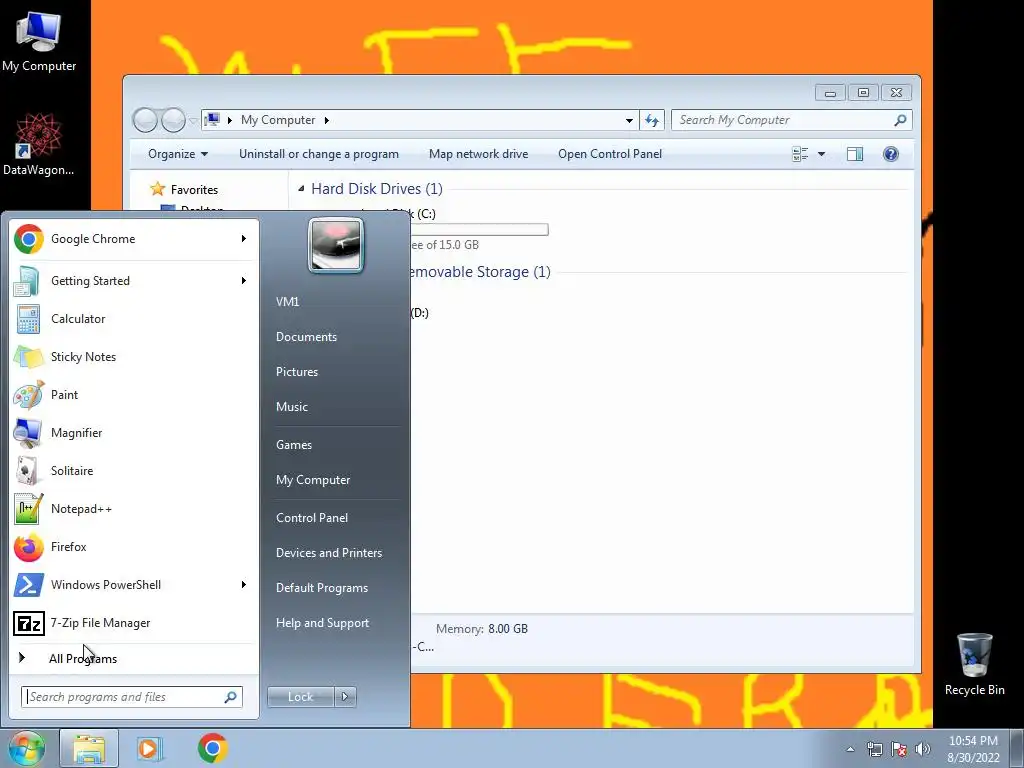This screenshot has width=1024, height=768.
Task: Open Pictures library link
Action: [x=296, y=372]
